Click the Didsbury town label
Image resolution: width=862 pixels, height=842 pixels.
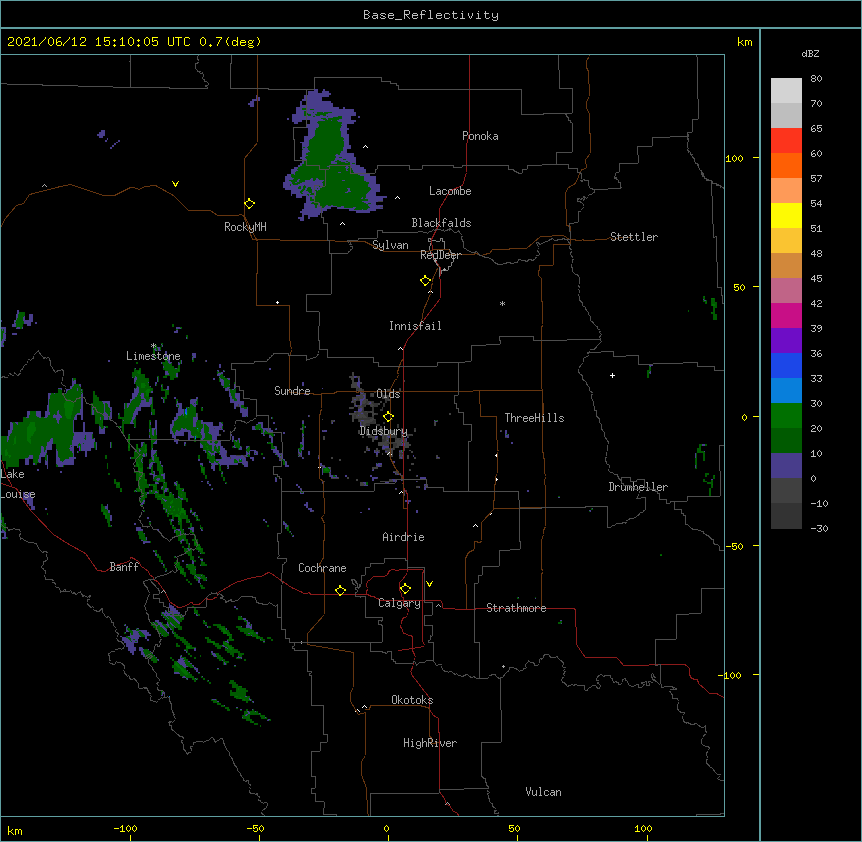tap(383, 431)
